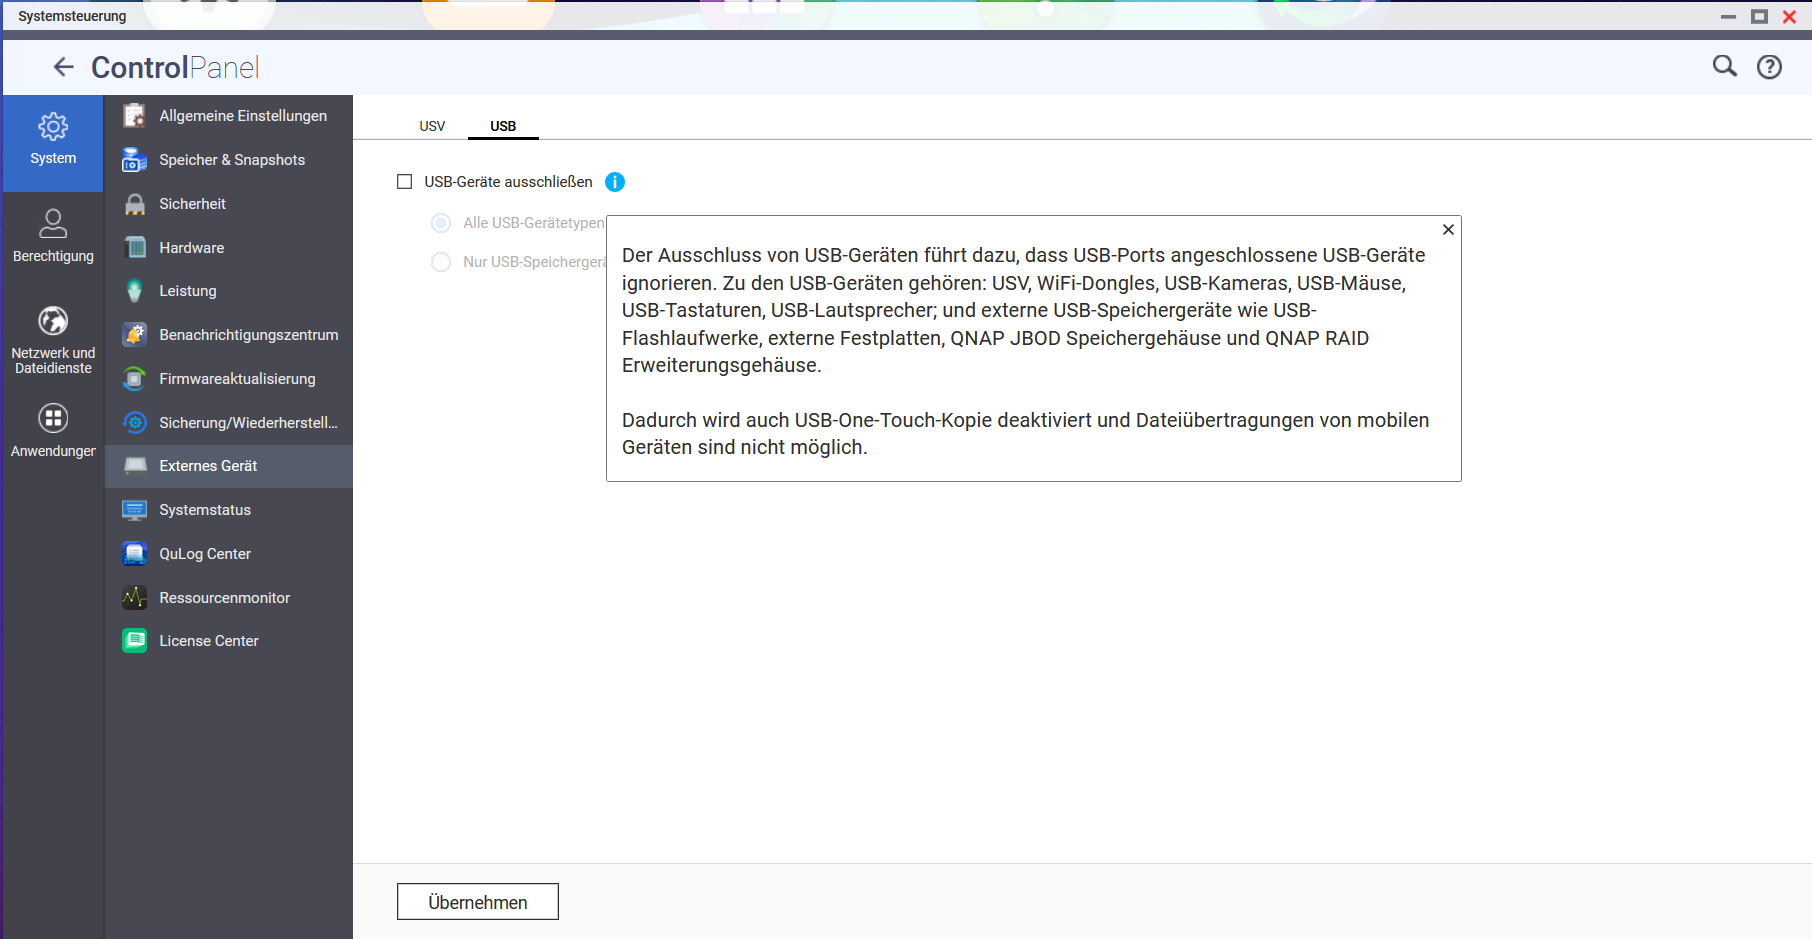The image size is (1812, 939).
Task: Click the Systemstatus monitor icon
Action: (x=135, y=510)
